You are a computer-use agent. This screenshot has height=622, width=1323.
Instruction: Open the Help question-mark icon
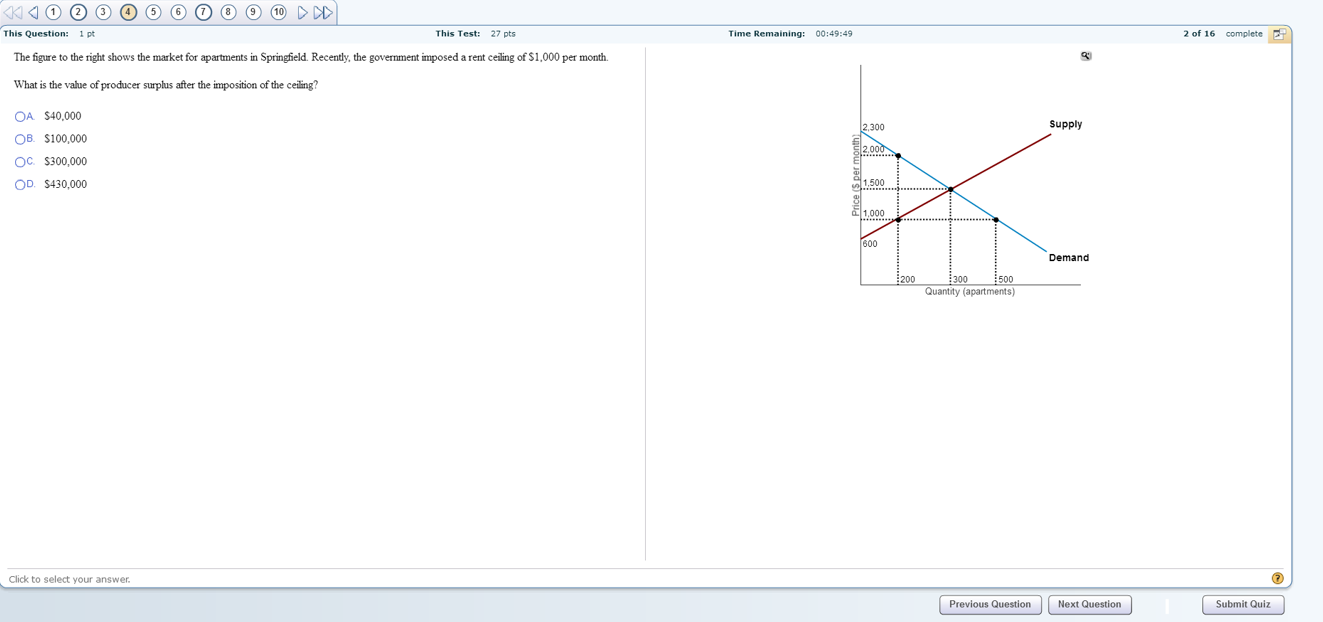tap(1277, 578)
